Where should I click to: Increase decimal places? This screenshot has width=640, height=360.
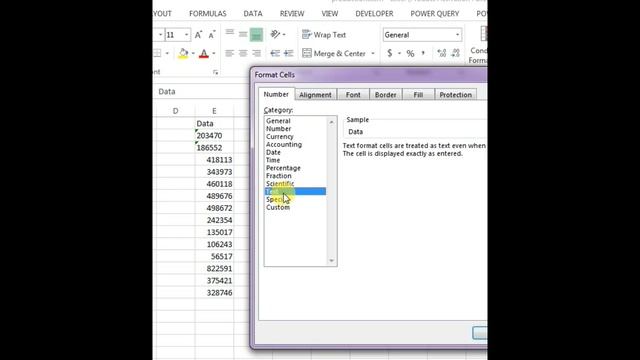[x=442, y=53]
